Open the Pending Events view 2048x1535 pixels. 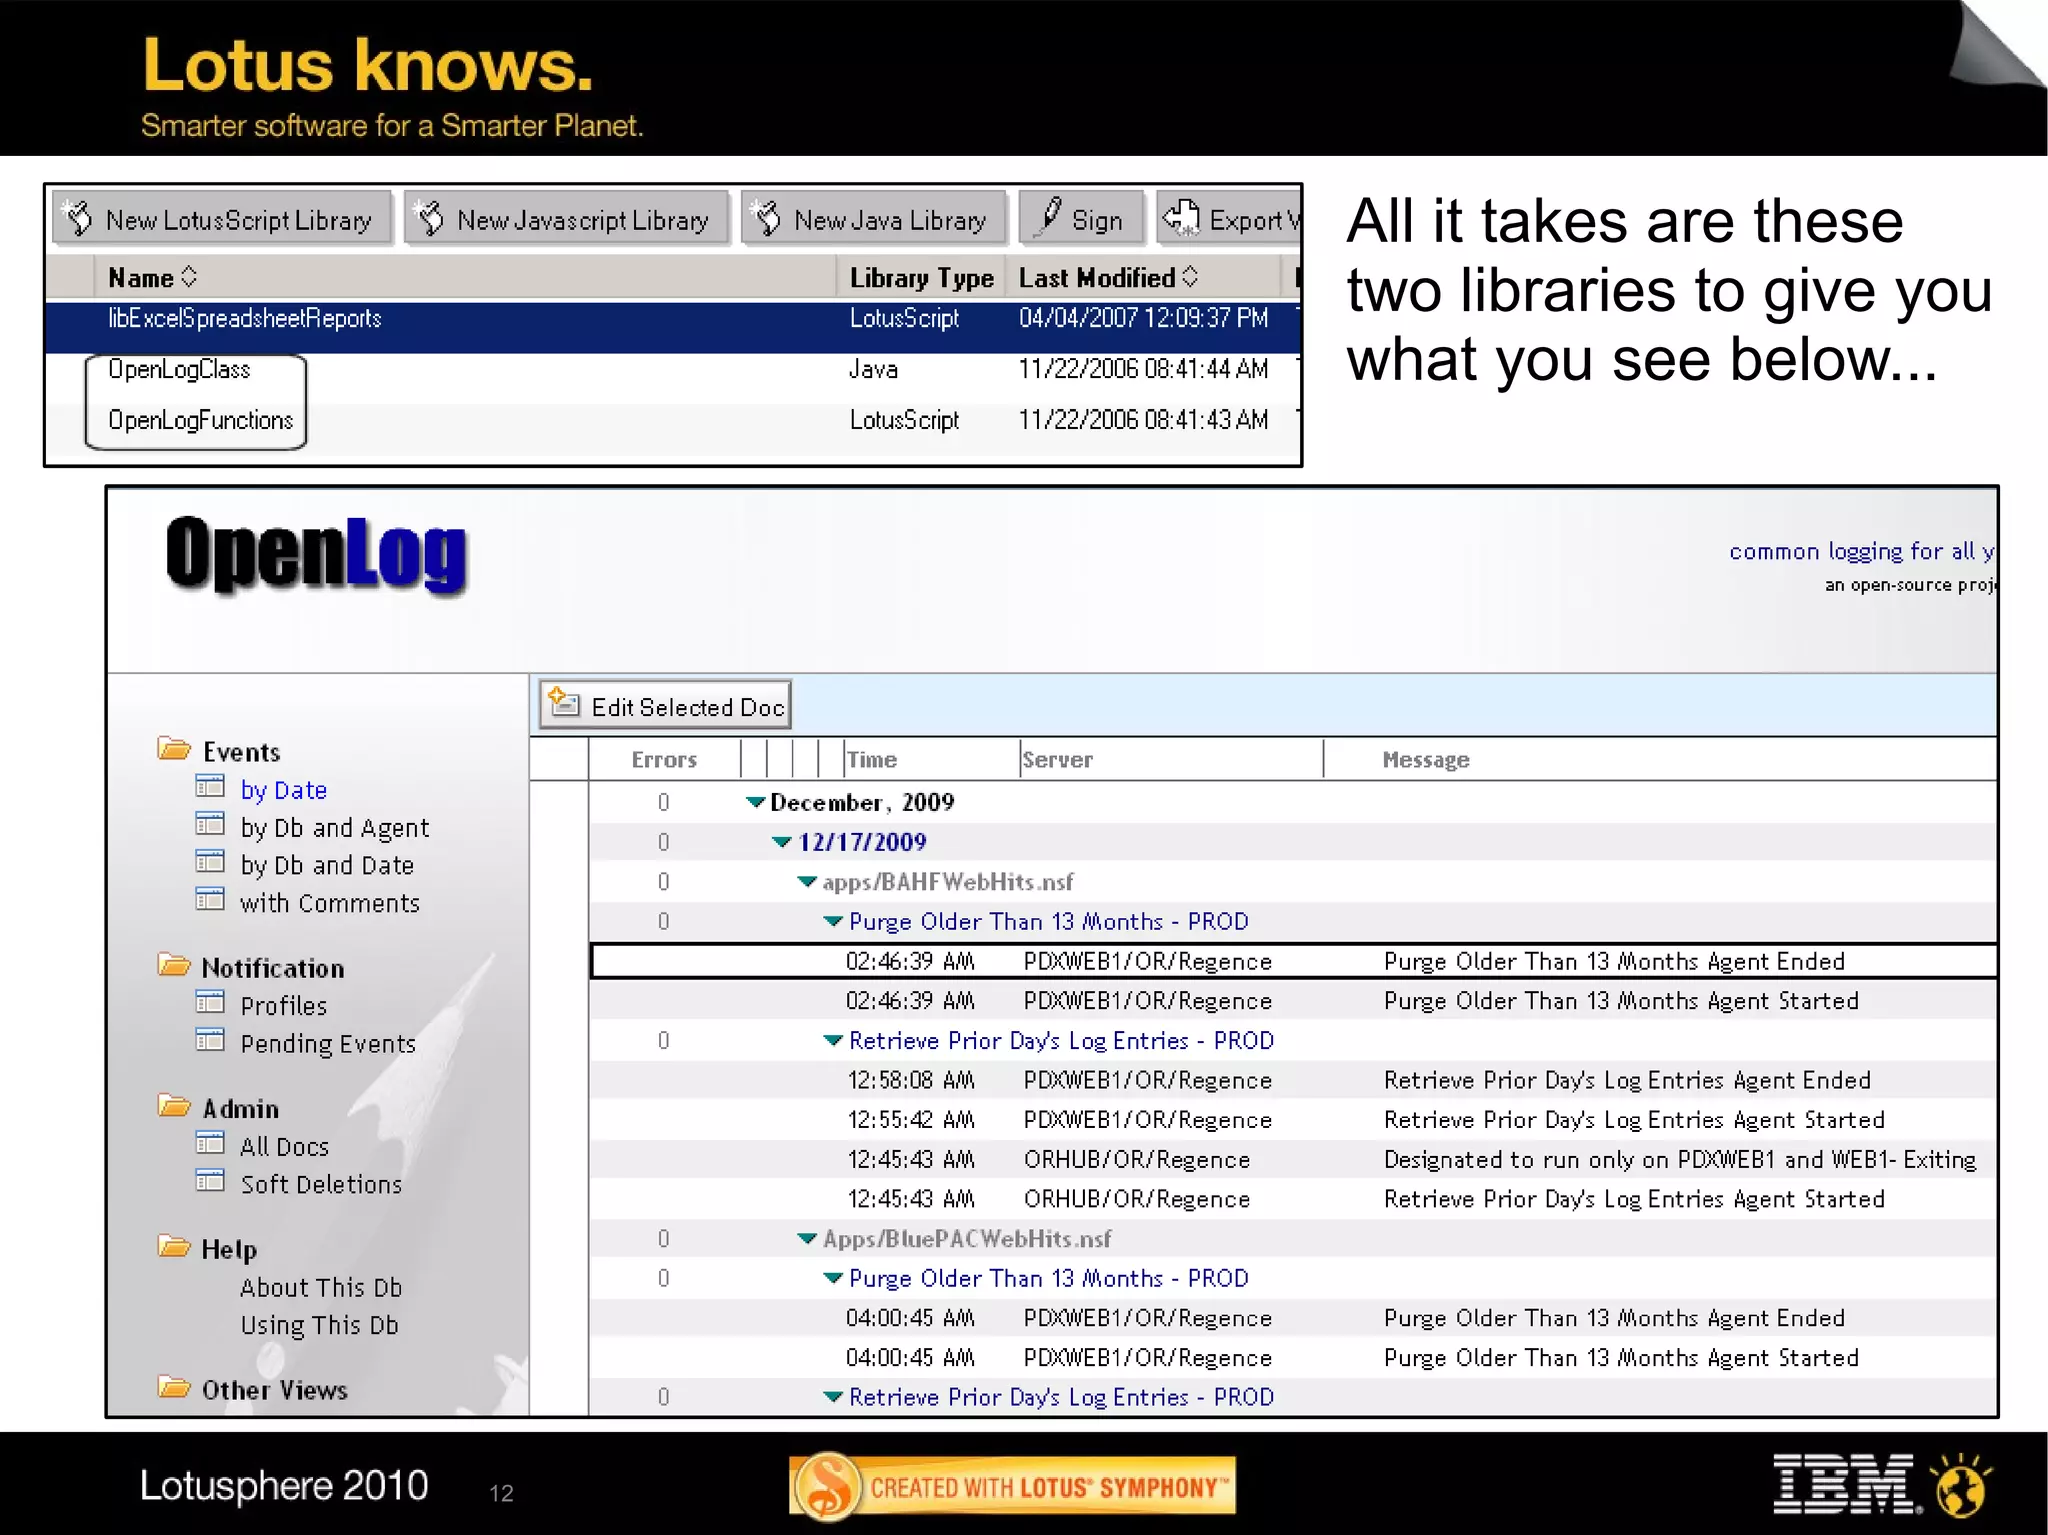[x=327, y=1044]
